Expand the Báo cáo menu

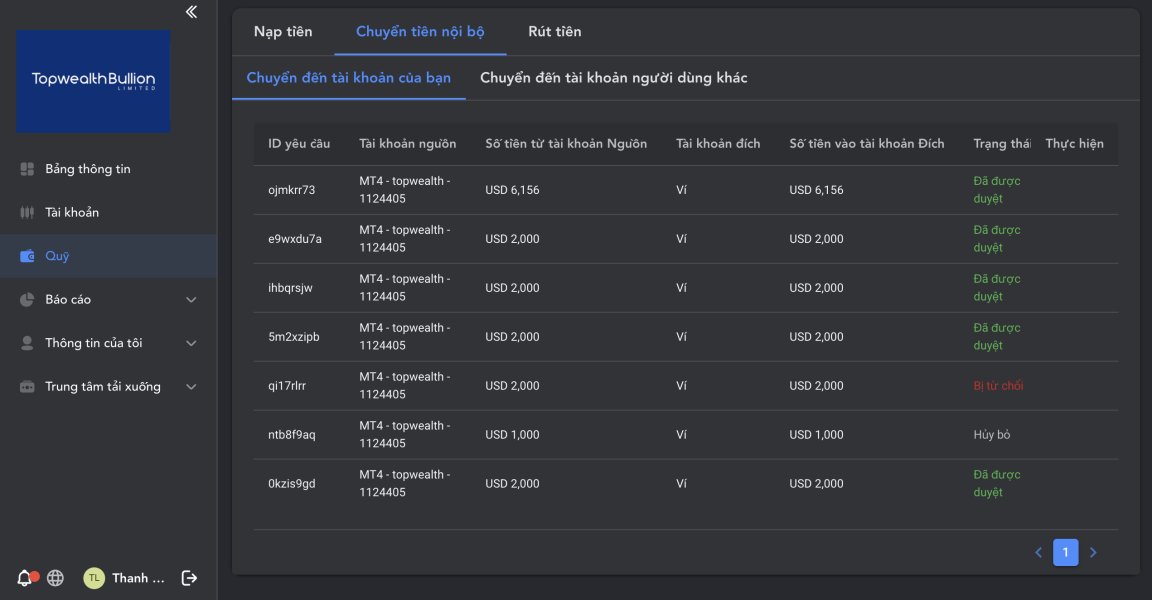point(191,300)
